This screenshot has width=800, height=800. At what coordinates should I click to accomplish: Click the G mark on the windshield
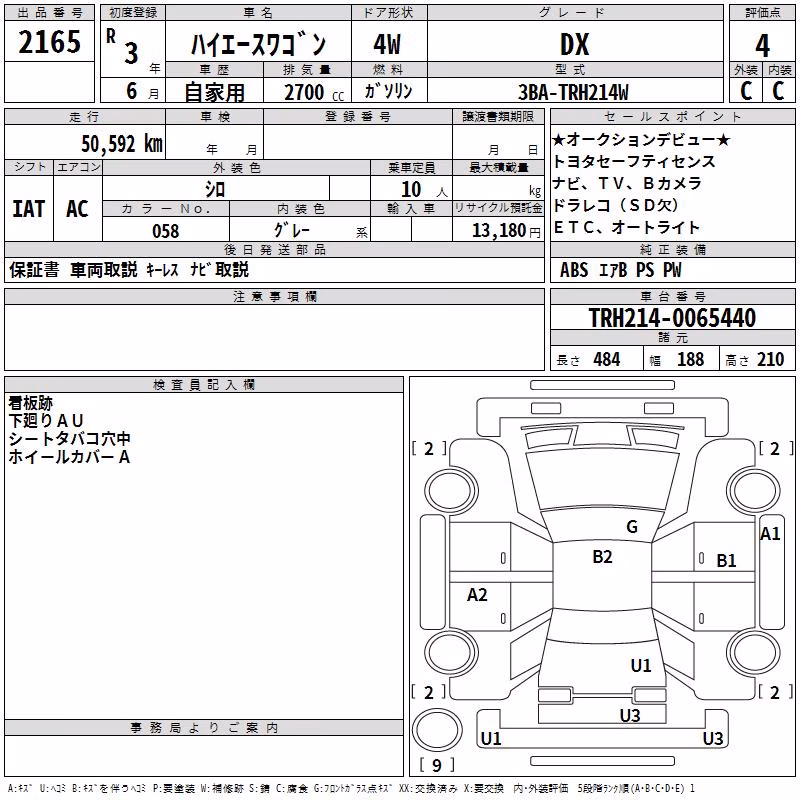[632, 527]
